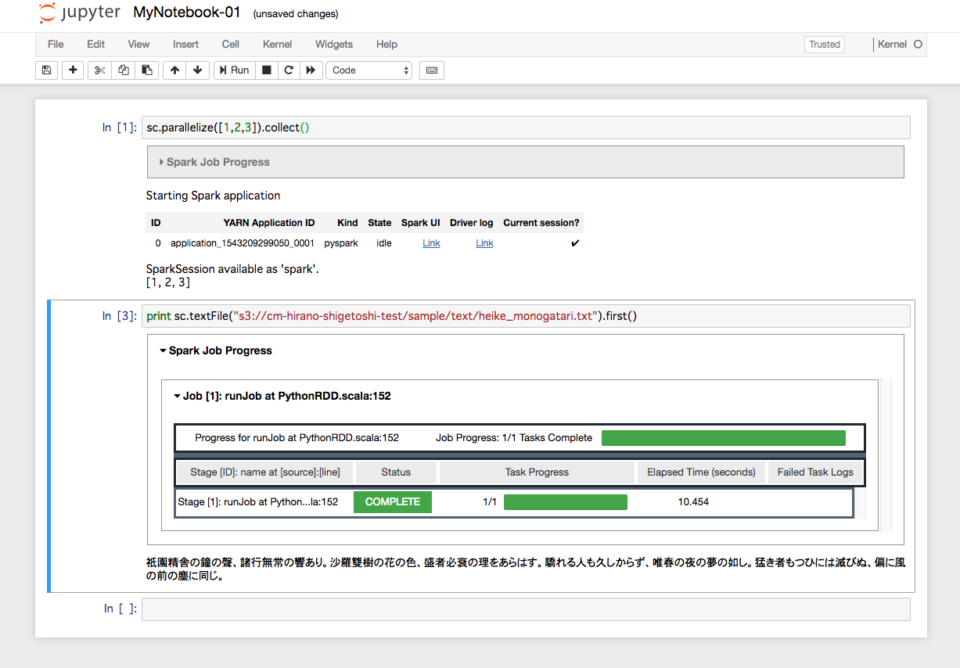Screen dimensions: 960x668
Task: Open the Kernel menu
Action: [x=276, y=44]
